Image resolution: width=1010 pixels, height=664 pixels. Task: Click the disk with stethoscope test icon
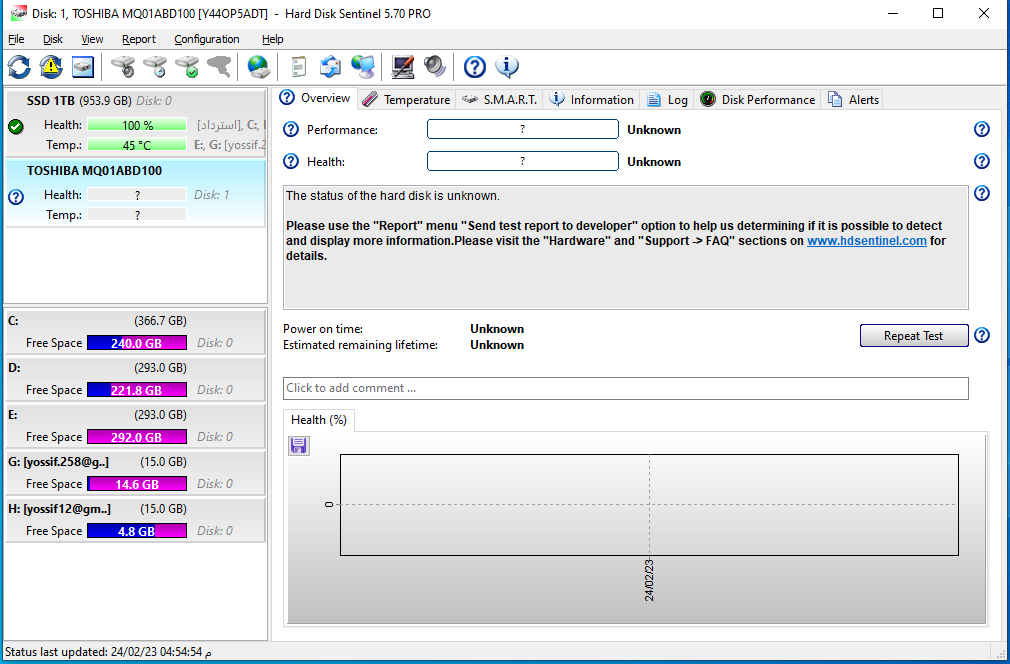(123, 66)
